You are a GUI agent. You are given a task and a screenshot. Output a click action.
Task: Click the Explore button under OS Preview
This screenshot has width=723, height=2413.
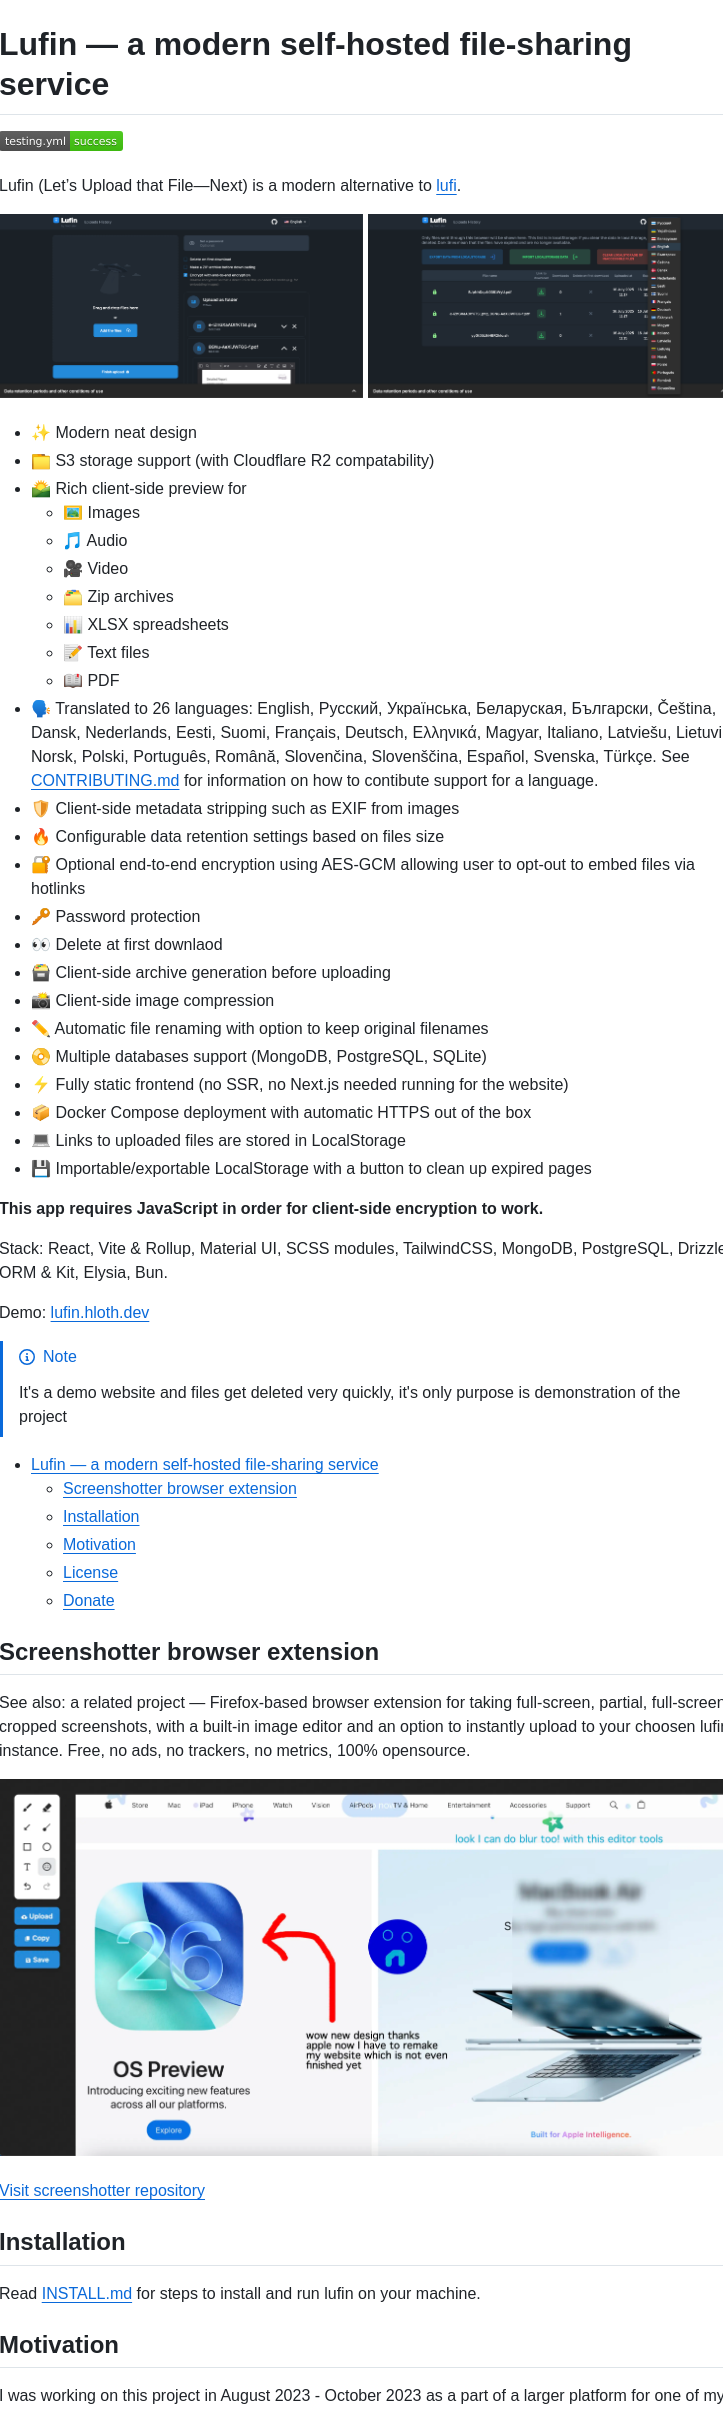[168, 2130]
